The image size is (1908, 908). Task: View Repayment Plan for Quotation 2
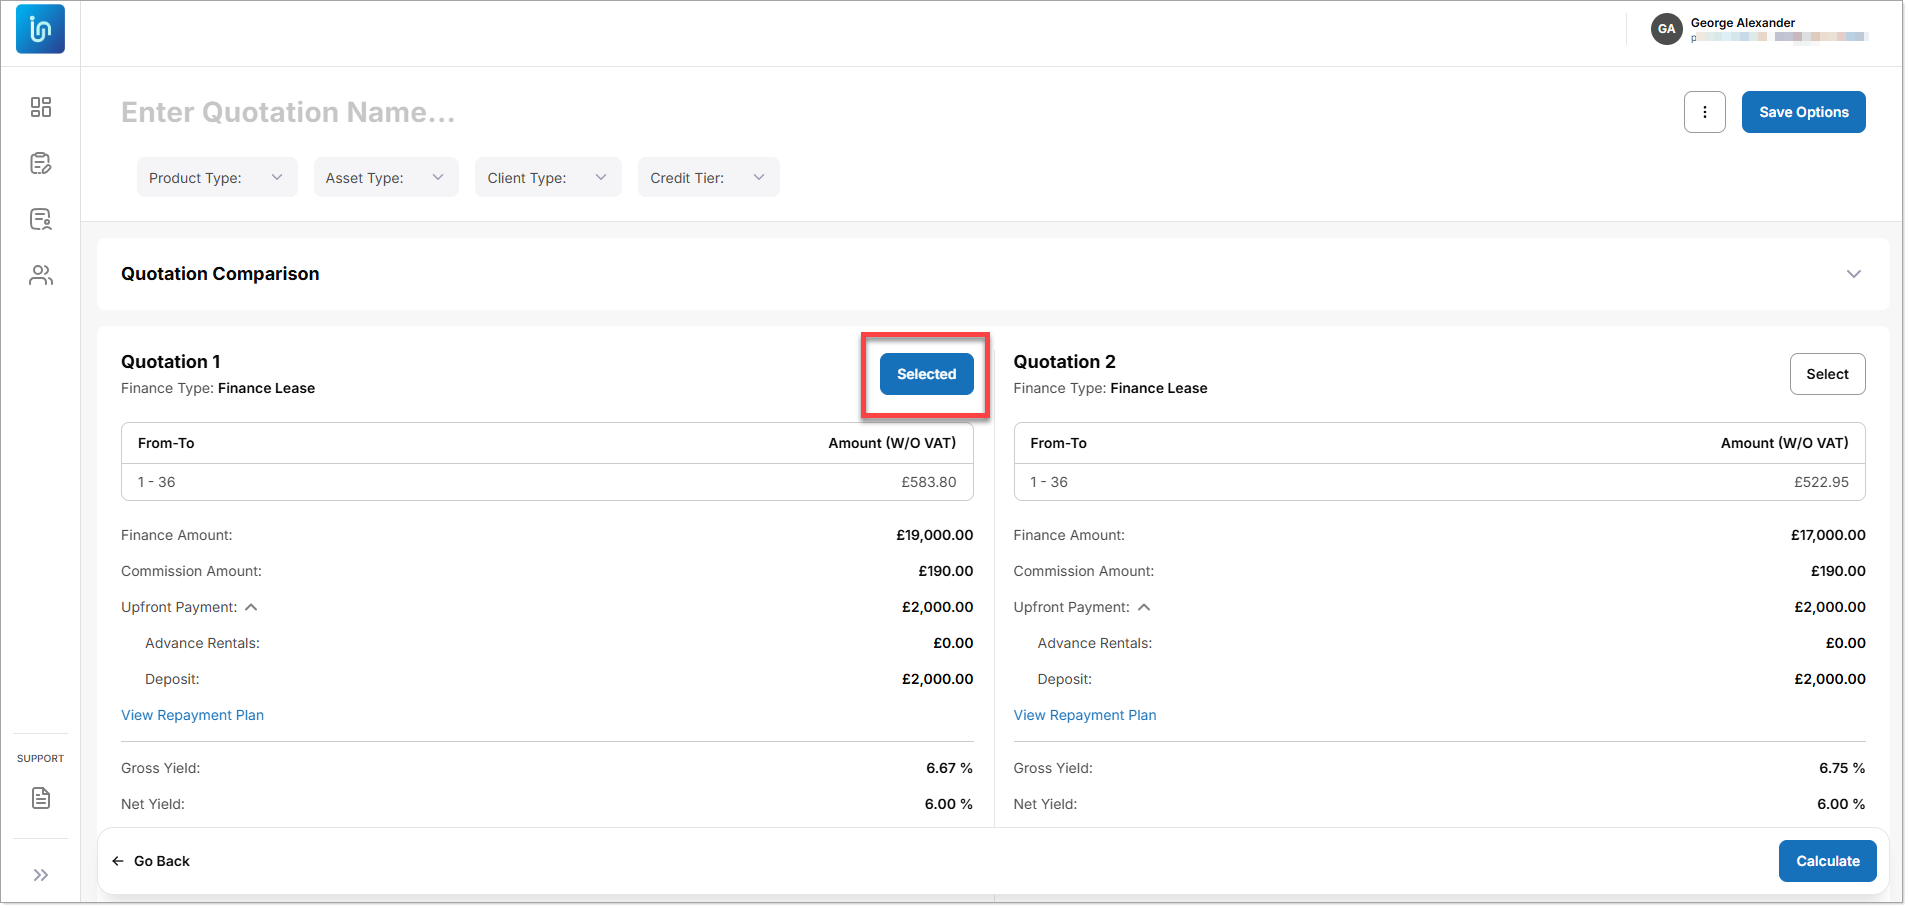pyautogui.click(x=1085, y=715)
